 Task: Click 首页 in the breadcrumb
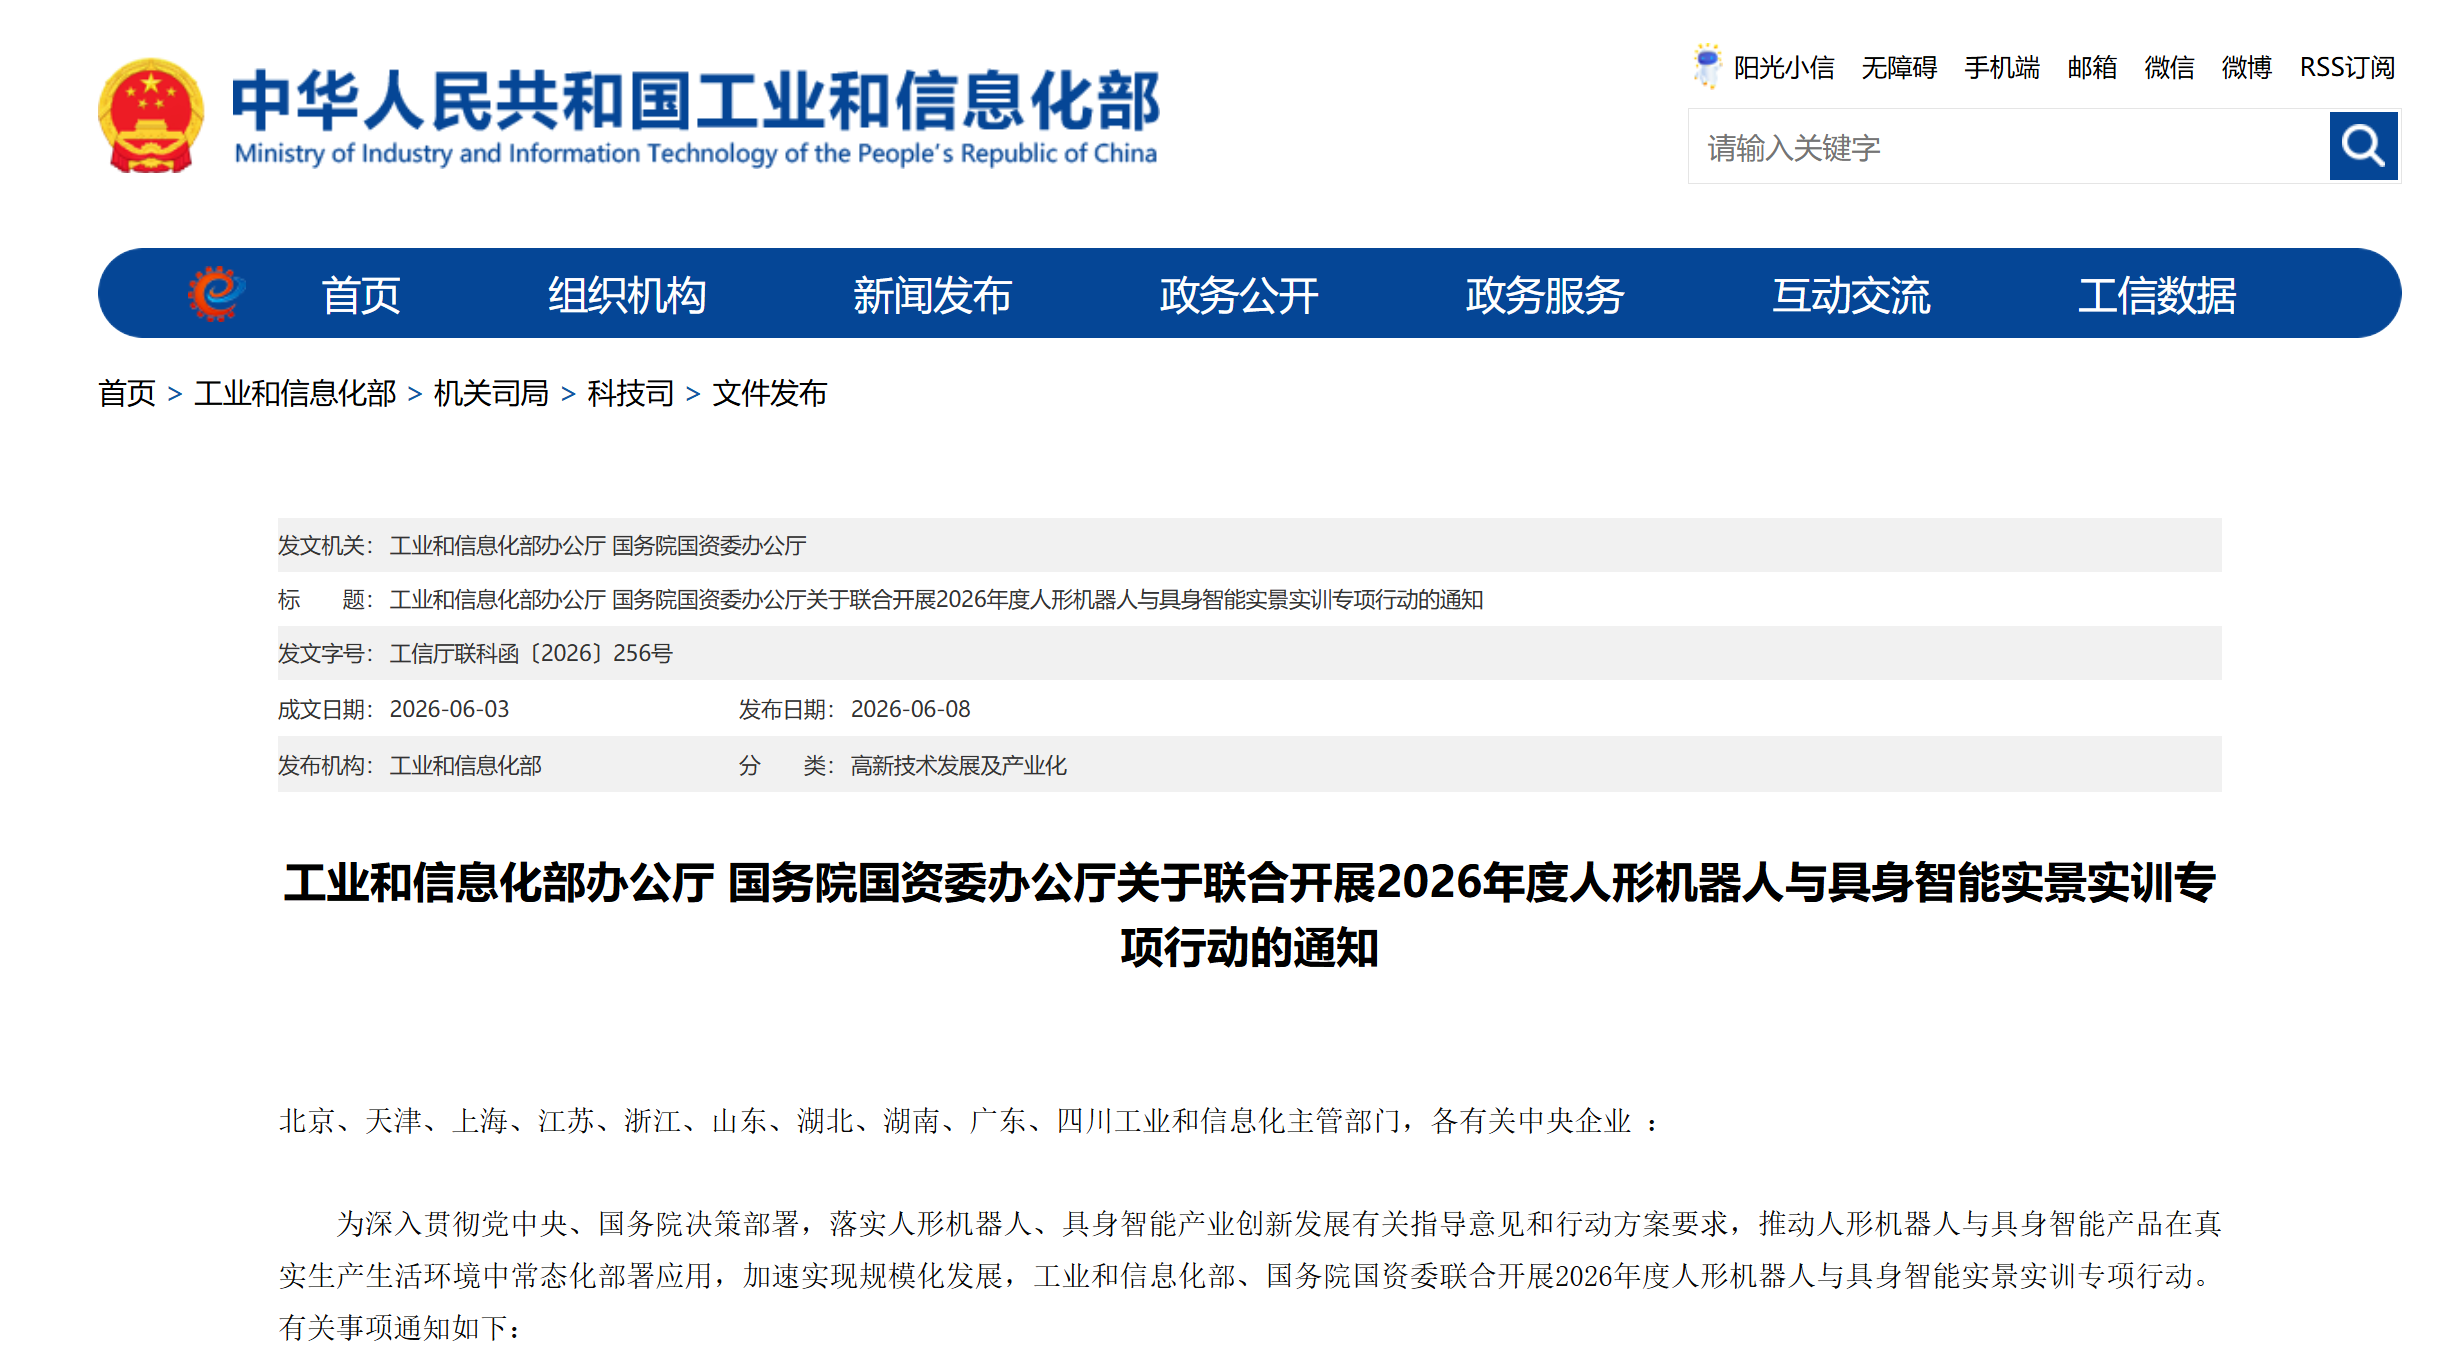(x=127, y=393)
